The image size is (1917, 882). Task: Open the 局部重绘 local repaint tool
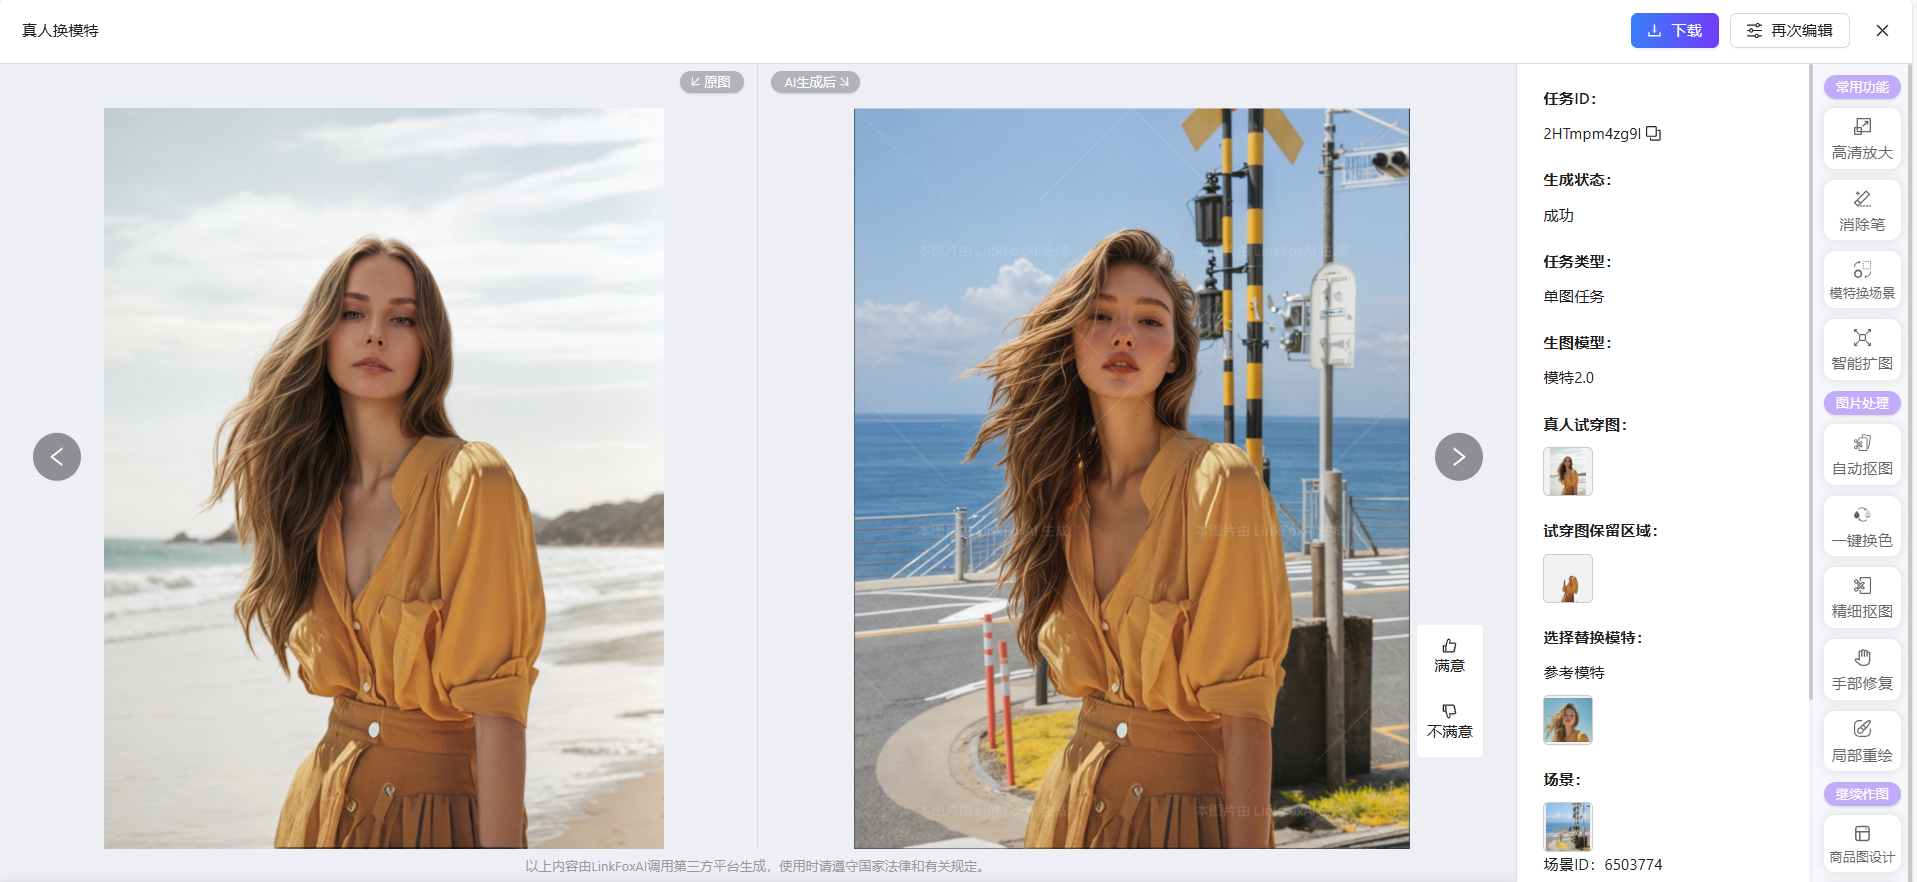click(x=1862, y=742)
